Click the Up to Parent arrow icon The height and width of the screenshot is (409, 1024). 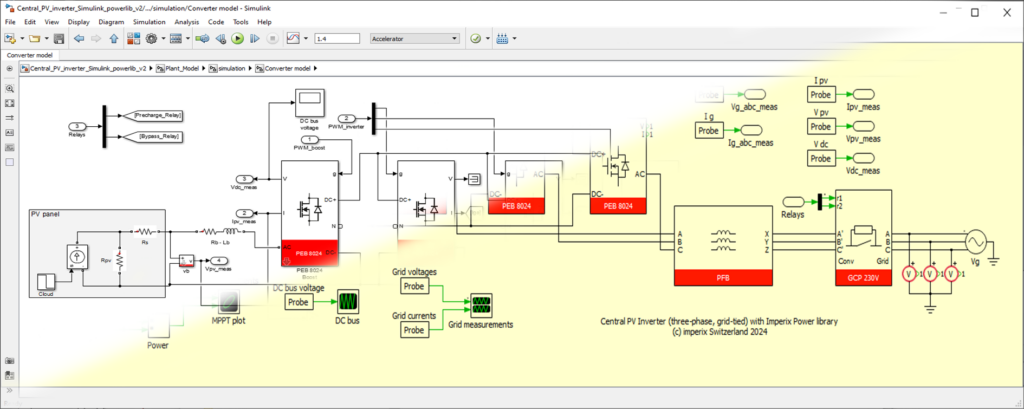pyautogui.click(x=115, y=39)
